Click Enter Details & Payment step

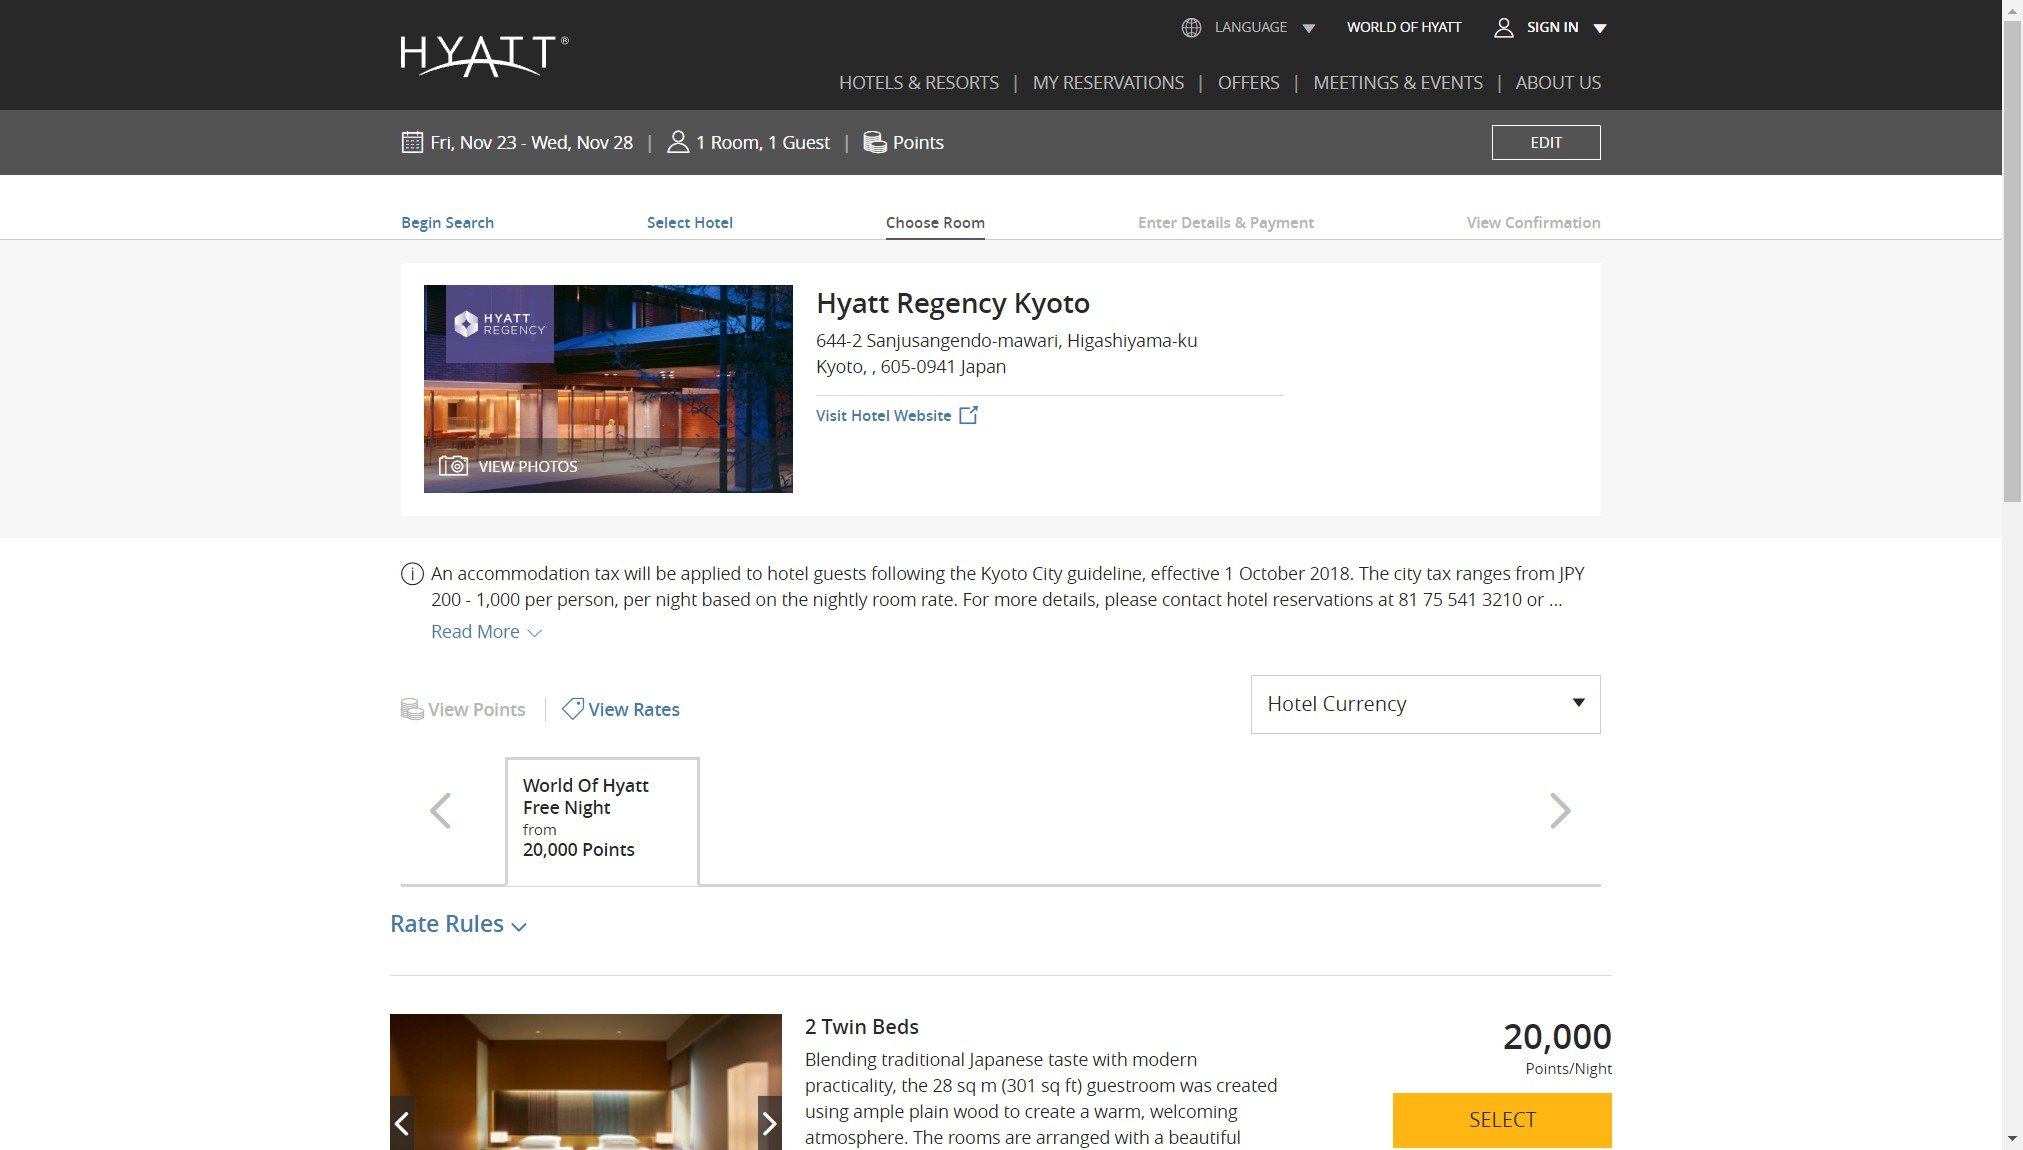click(x=1226, y=223)
